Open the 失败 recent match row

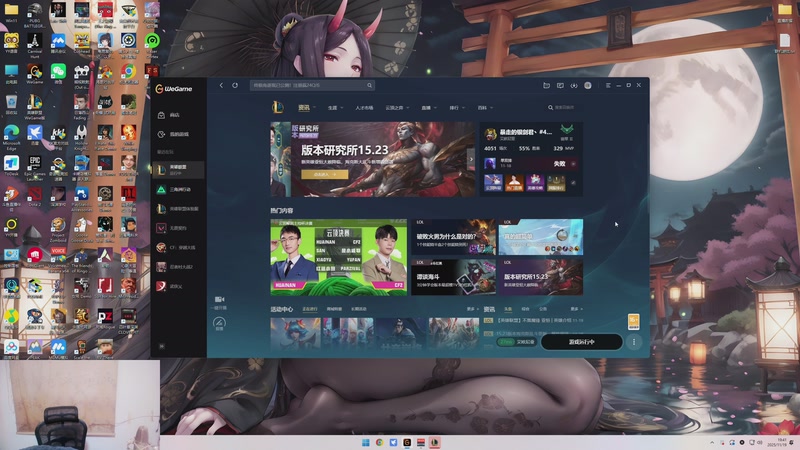[x=531, y=164]
